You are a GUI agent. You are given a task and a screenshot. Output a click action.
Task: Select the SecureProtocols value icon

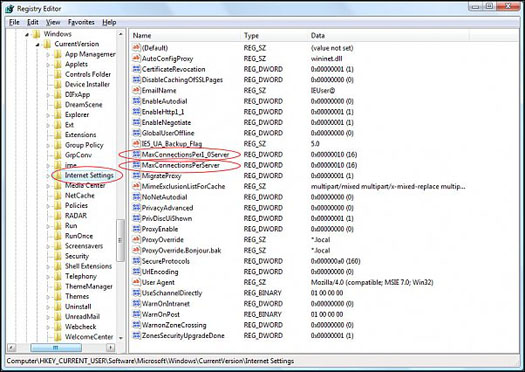[x=136, y=261]
